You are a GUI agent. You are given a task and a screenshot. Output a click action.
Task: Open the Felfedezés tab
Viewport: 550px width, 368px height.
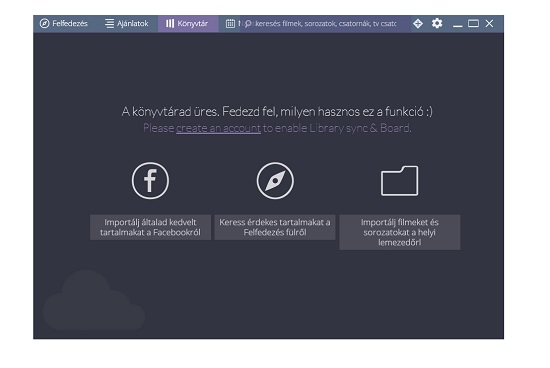(x=64, y=24)
